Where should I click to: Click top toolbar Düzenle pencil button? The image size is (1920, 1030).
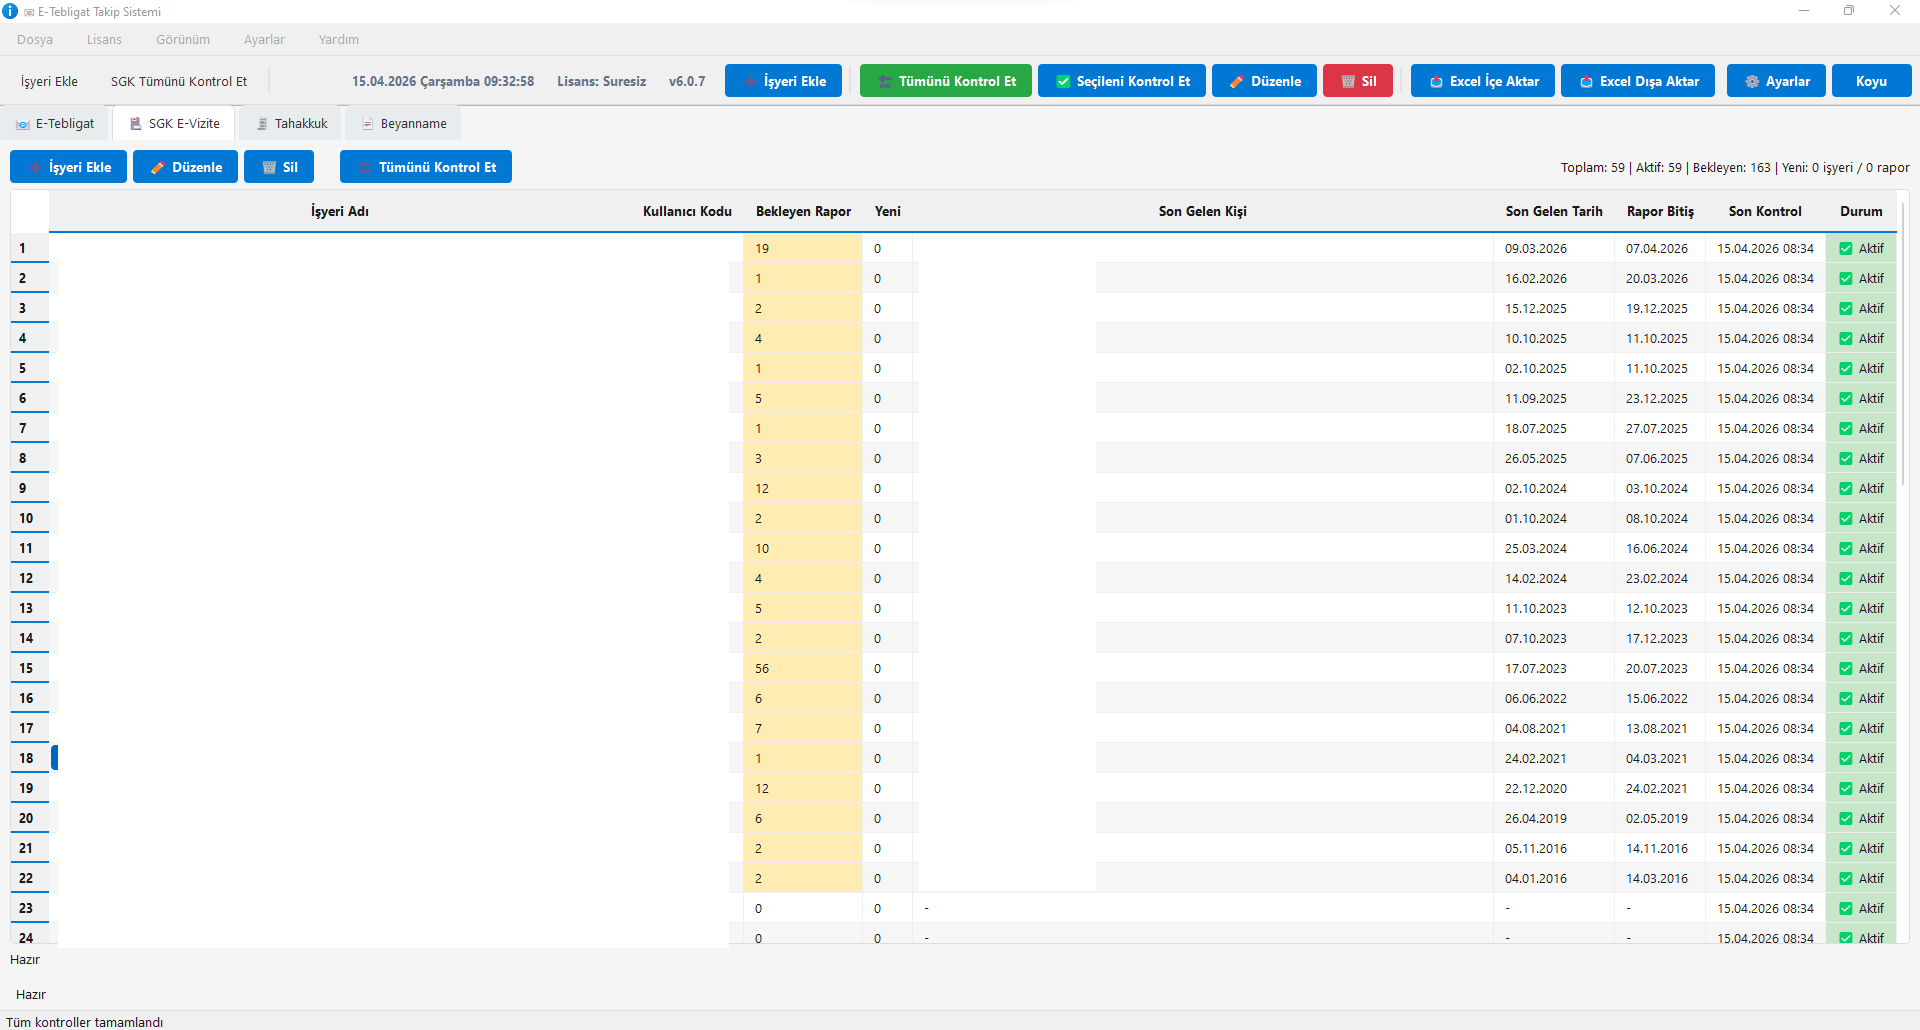pyautogui.click(x=1264, y=81)
